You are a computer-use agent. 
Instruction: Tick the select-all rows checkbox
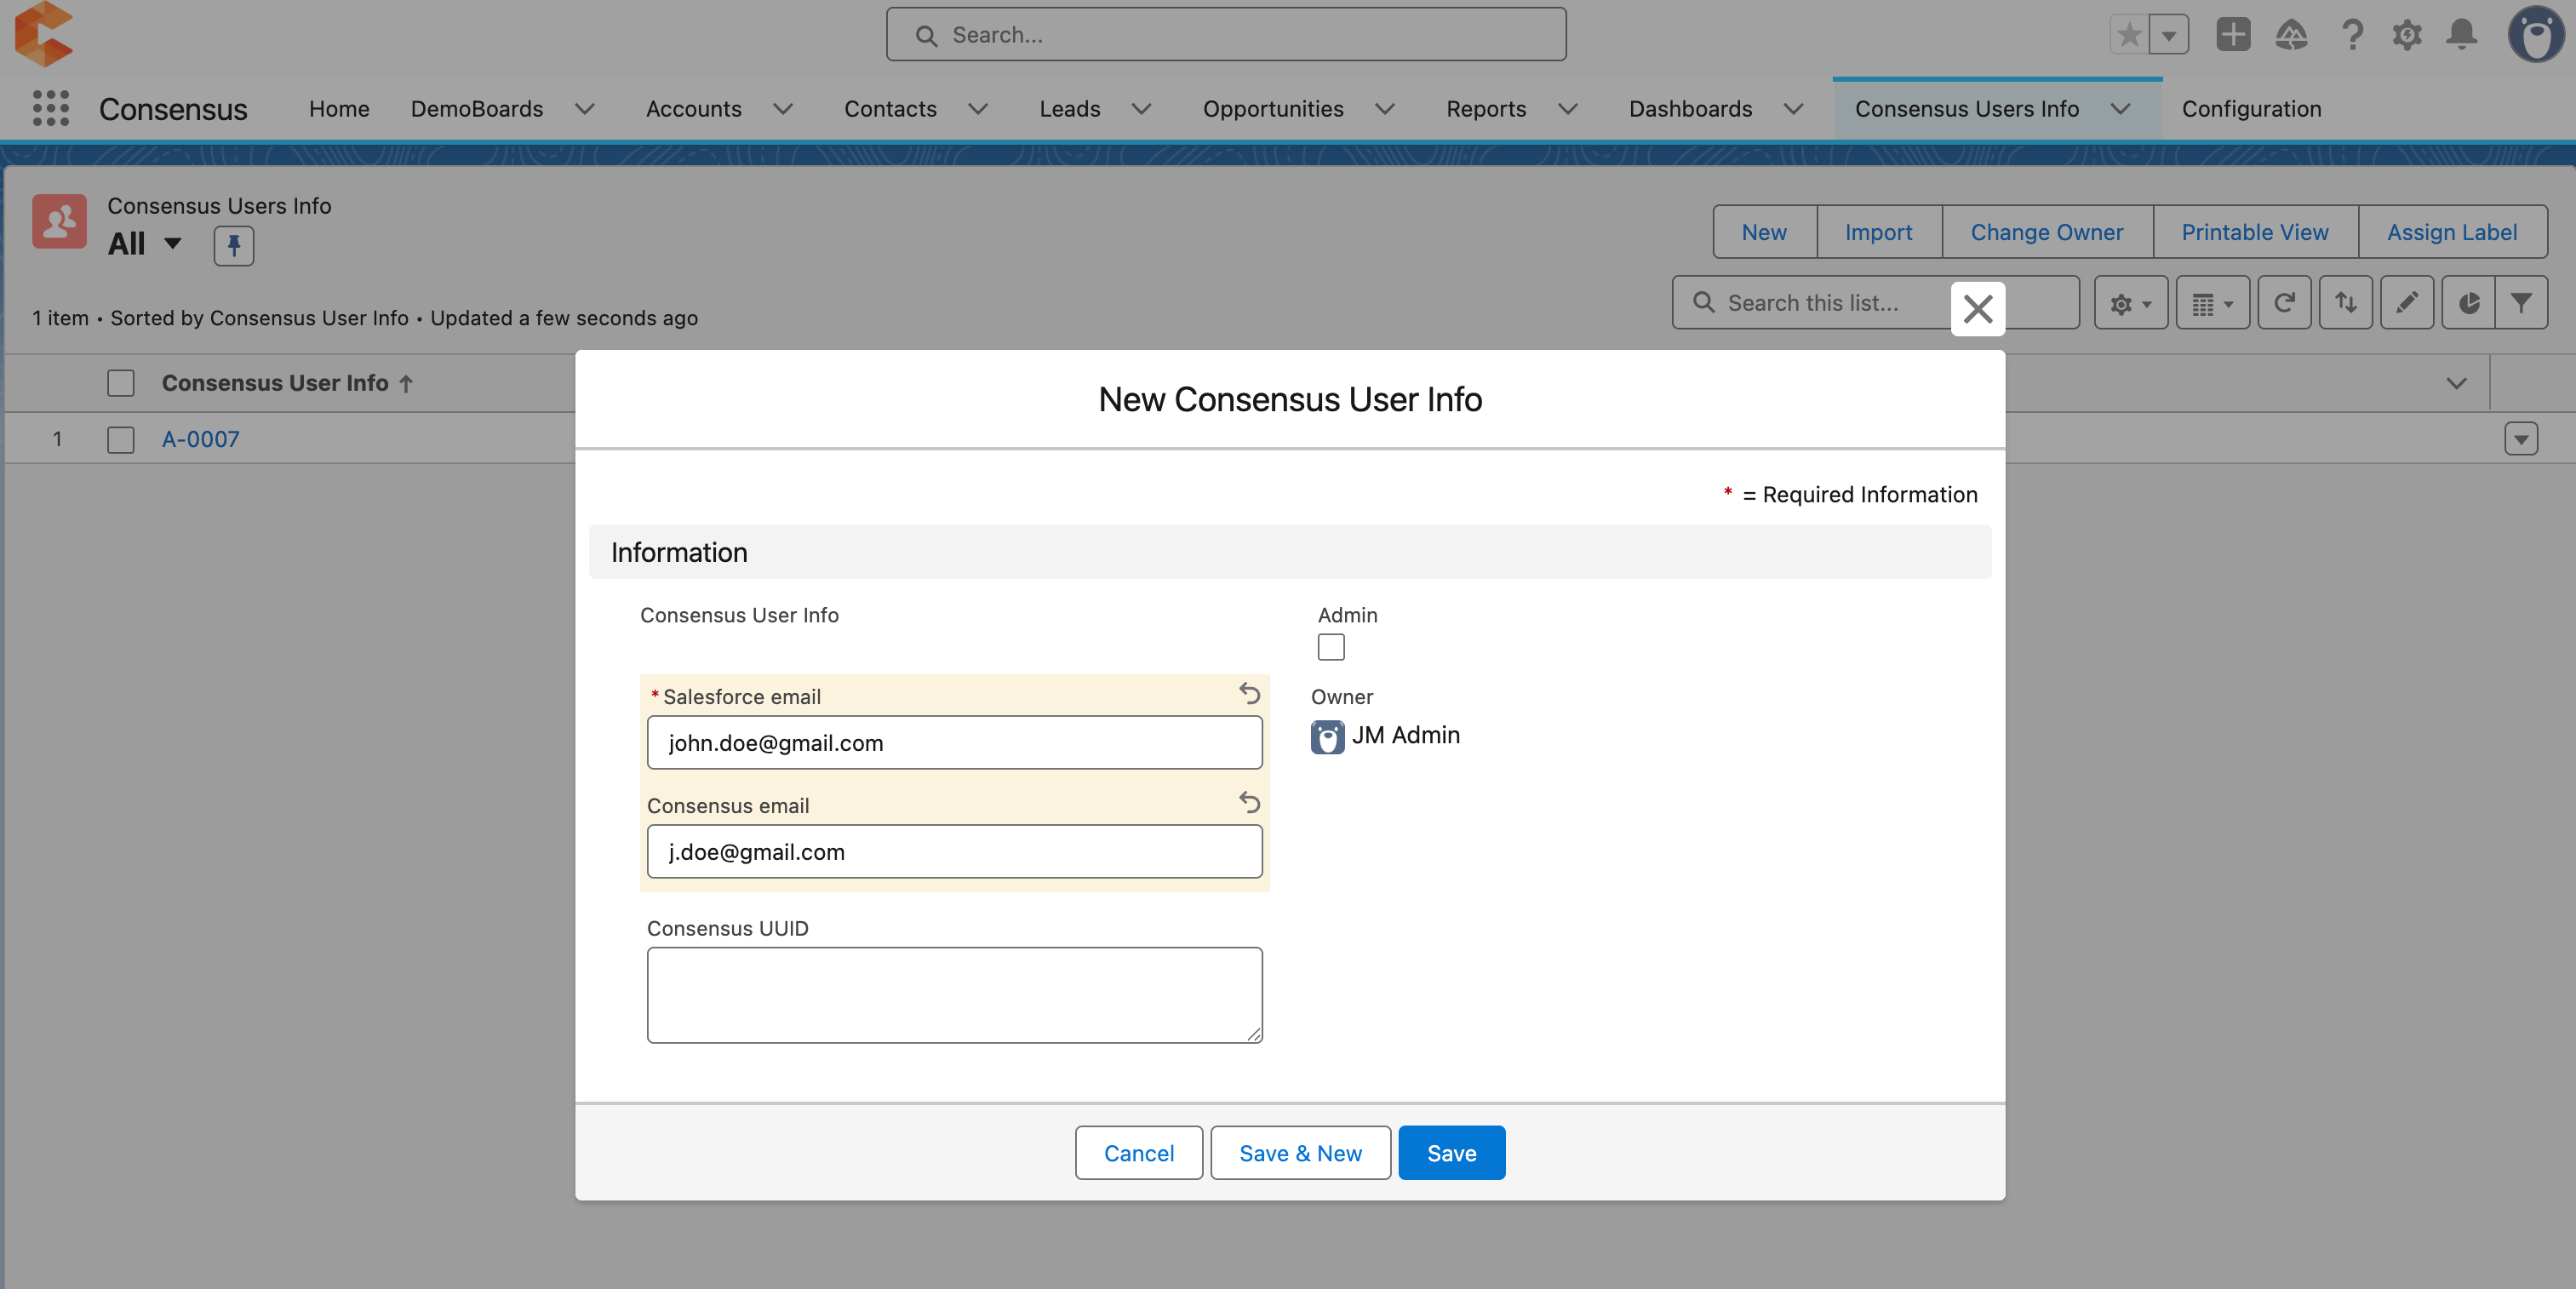click(121, 383)
